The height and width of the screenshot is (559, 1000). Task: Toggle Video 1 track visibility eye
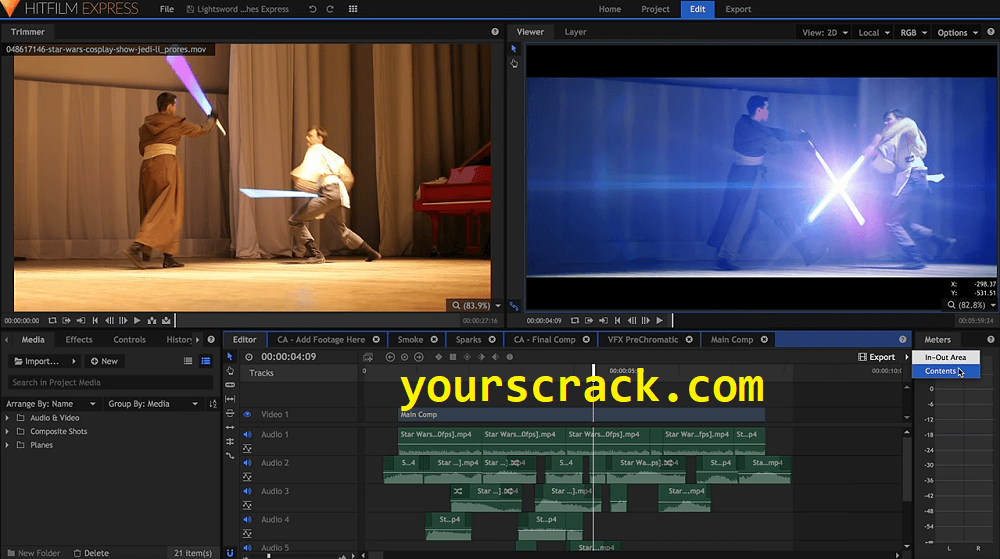pos(247,414)
